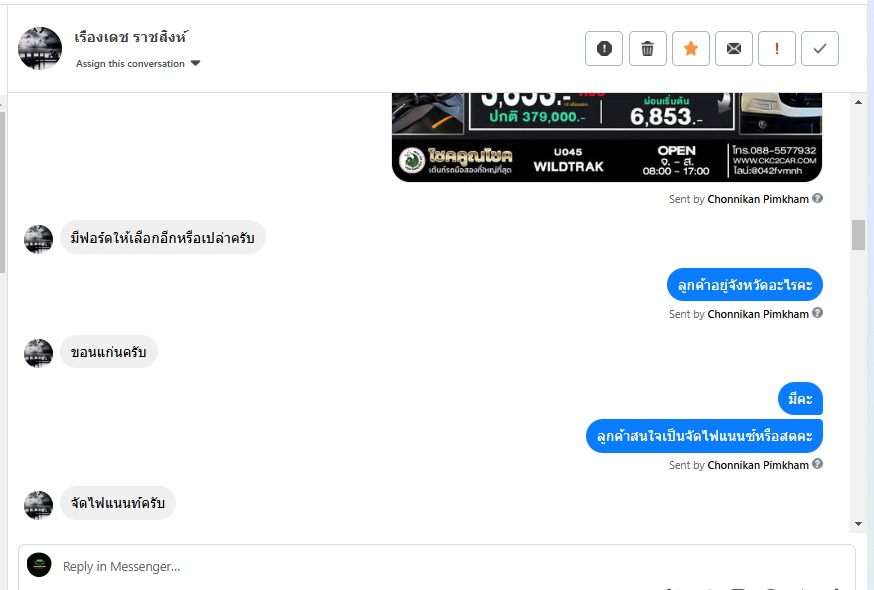The height and width of the screenshot is (590, 874).
Task: Click the chat scrollbar thumb
Action: coord(858,235)
